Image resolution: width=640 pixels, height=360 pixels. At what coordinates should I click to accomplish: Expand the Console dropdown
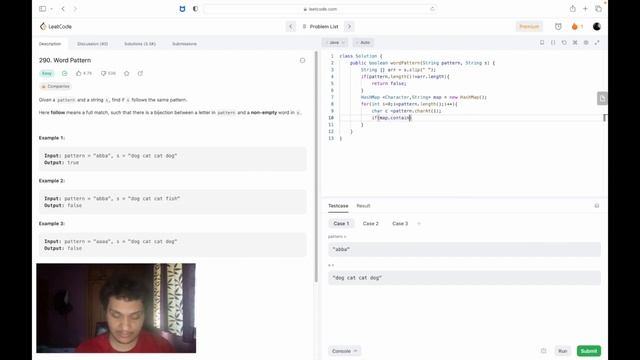point(344,351)
